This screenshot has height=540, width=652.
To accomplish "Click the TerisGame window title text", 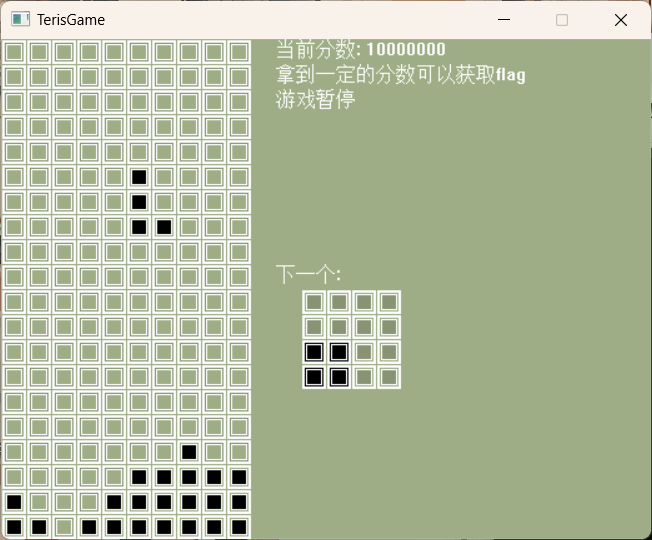I will 71,20.
